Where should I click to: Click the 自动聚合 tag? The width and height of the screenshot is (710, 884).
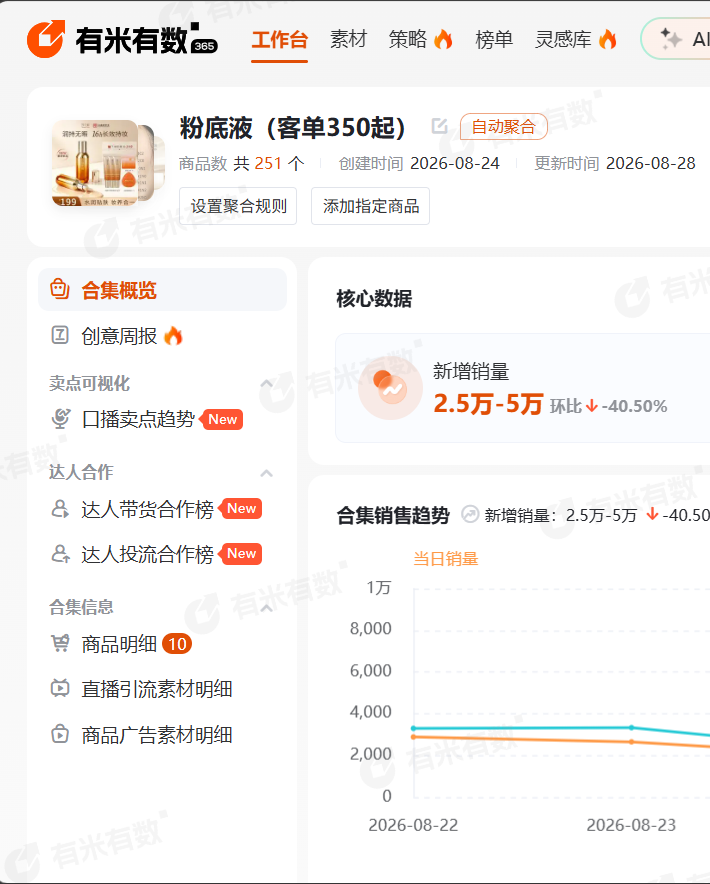click(x=504, y=126)
